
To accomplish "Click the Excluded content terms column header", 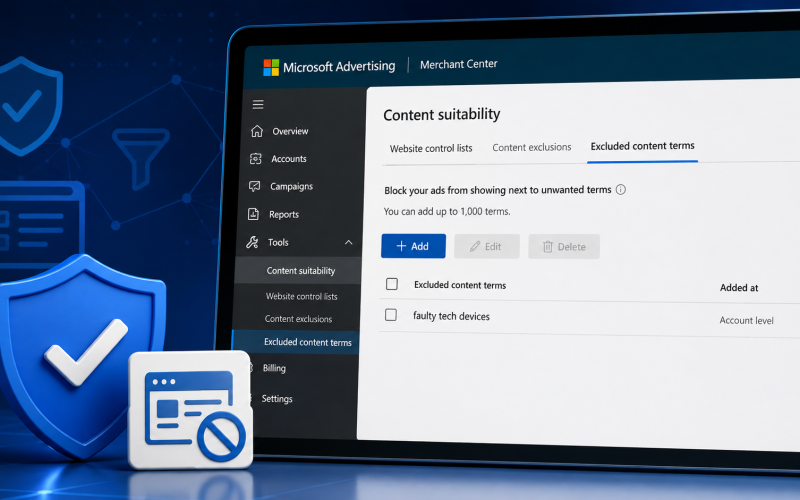I will 460,285.
